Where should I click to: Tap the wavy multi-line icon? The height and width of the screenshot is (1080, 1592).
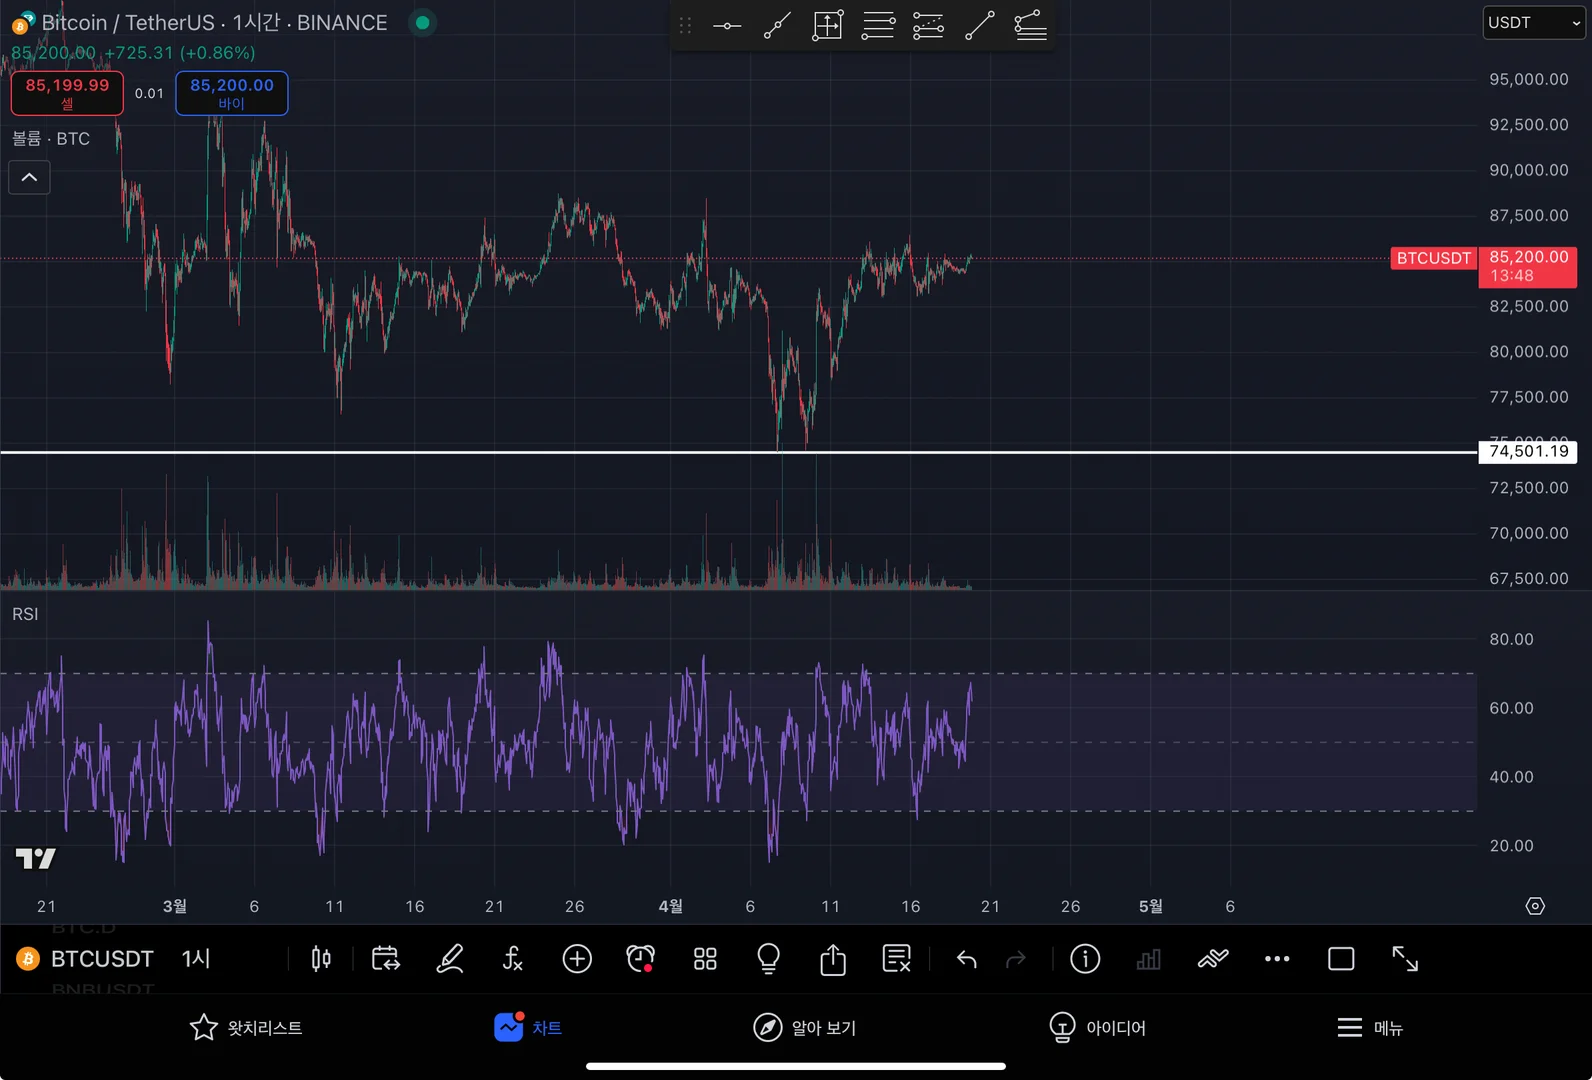pos(1213,960)
